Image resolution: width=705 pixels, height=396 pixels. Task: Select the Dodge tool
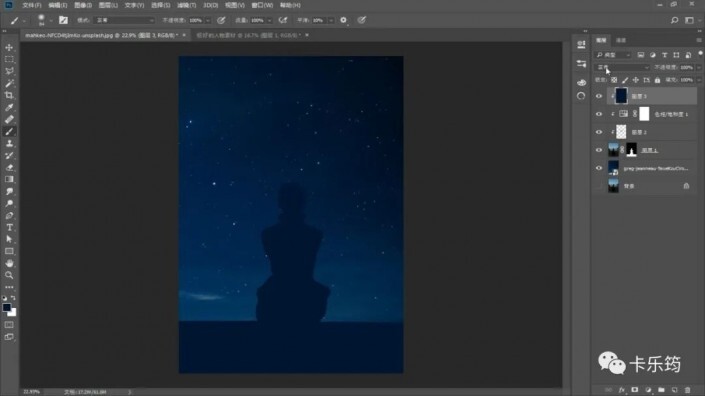pos(9,204)
